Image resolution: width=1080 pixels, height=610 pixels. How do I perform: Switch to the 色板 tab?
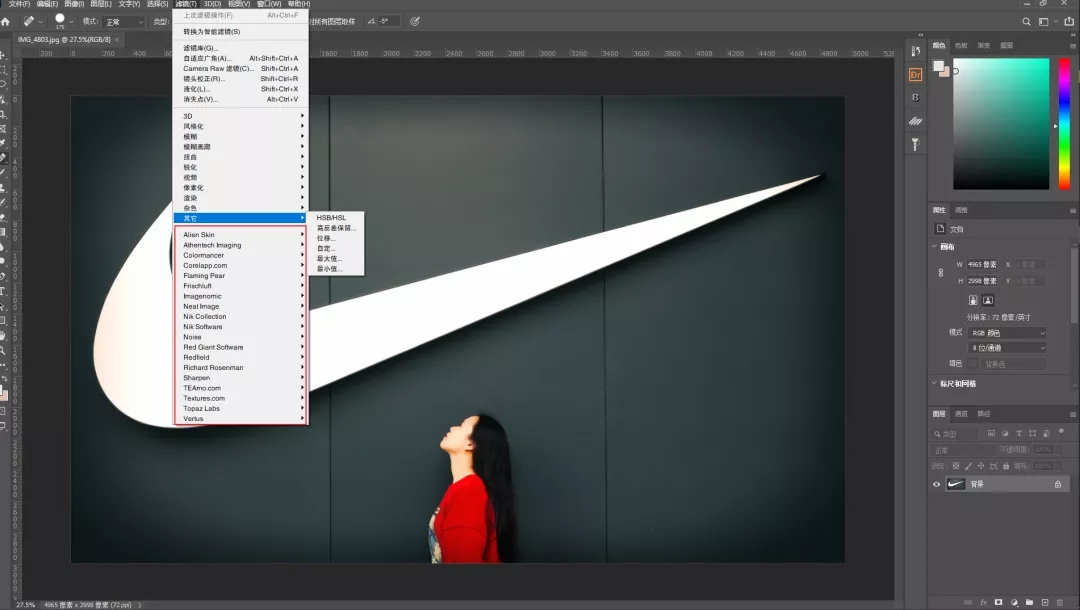pyautogui.click(x=962, y=45)
